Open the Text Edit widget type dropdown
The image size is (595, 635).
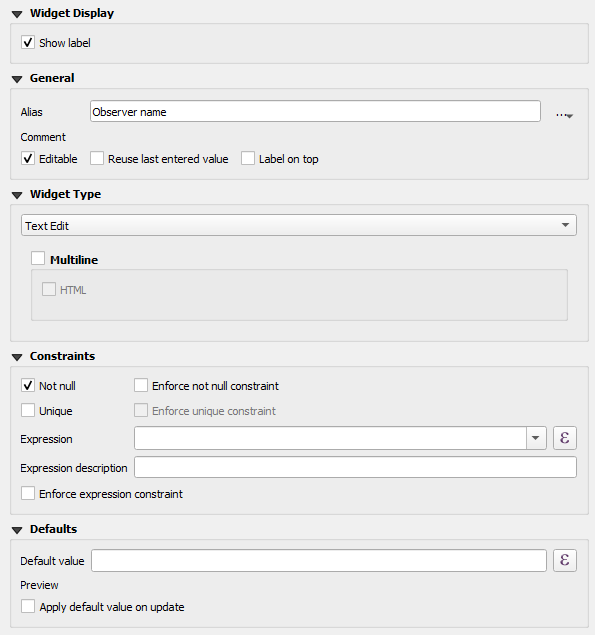(x=299, y=225)
